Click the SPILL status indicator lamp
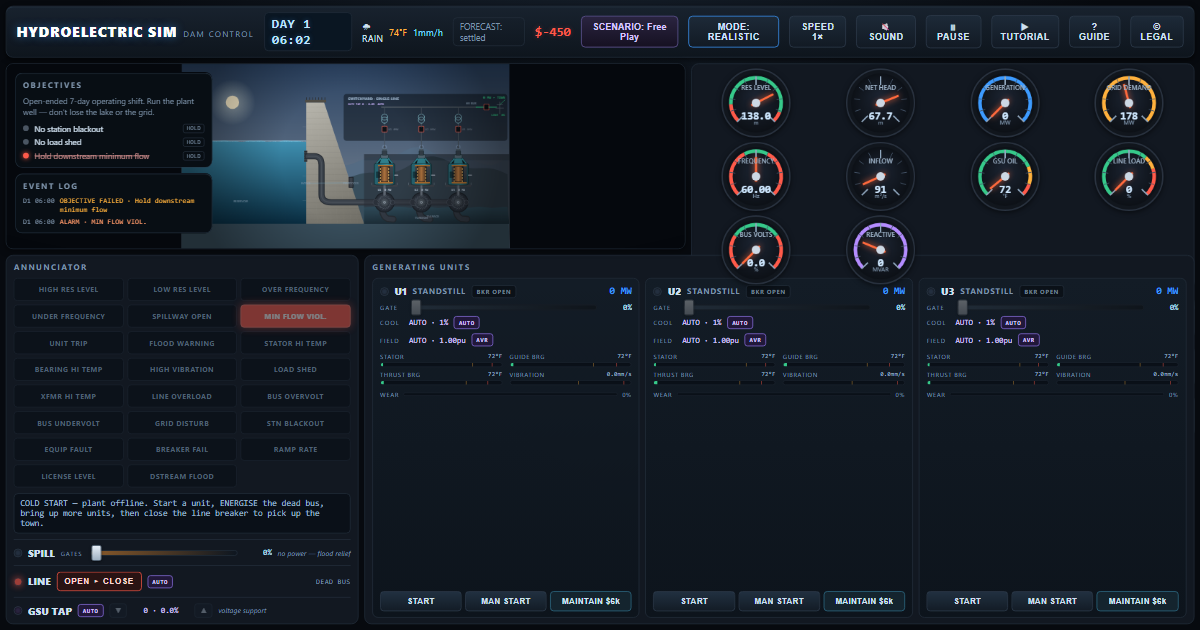The image size is (1200, 630). click(x=18, y=553)
